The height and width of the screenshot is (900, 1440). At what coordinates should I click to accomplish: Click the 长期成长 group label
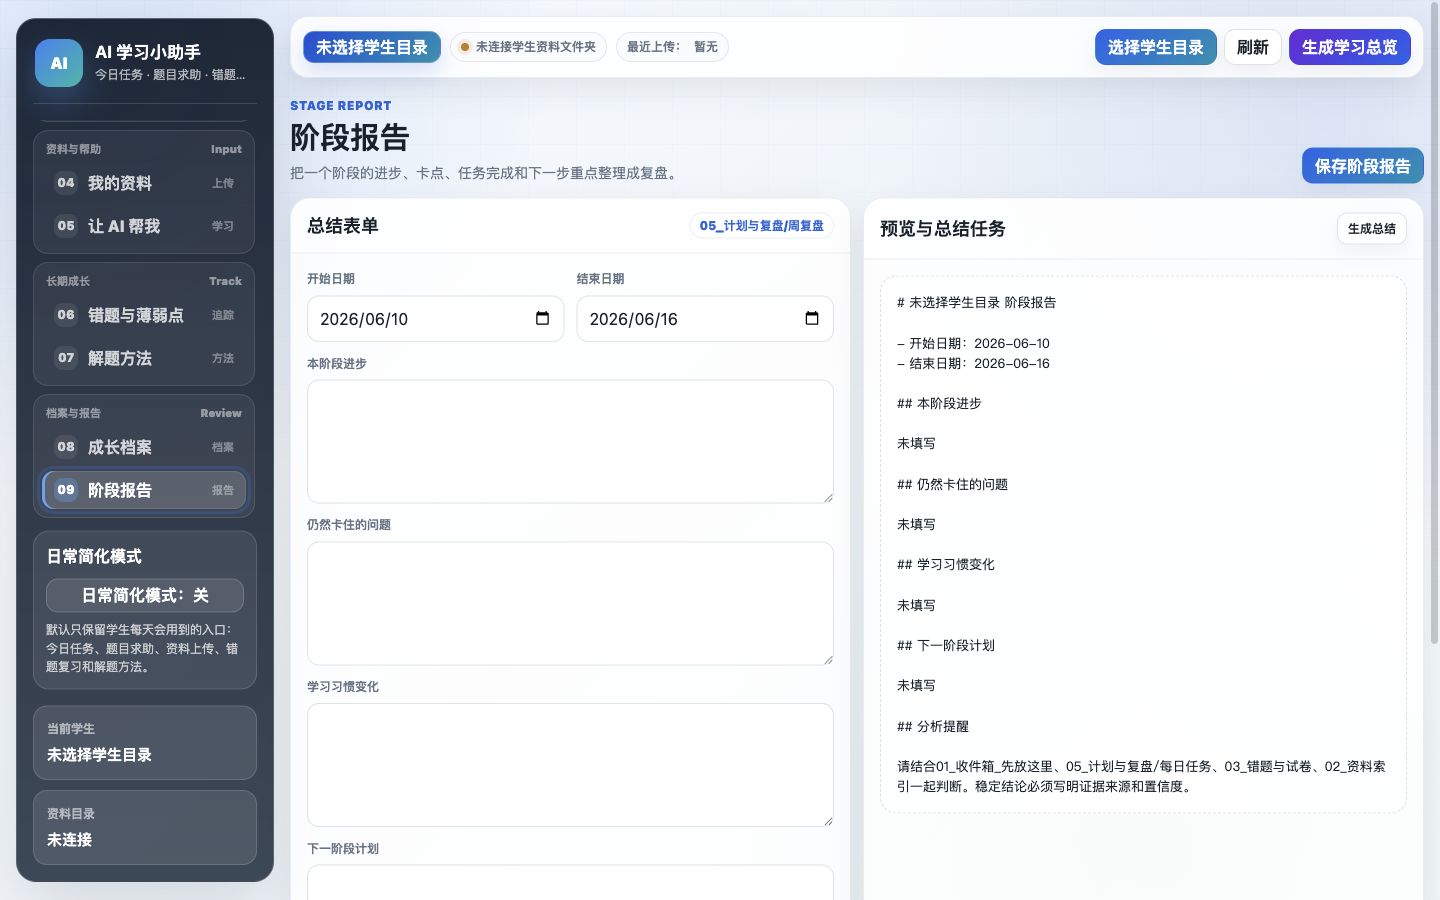click(68, 281)
